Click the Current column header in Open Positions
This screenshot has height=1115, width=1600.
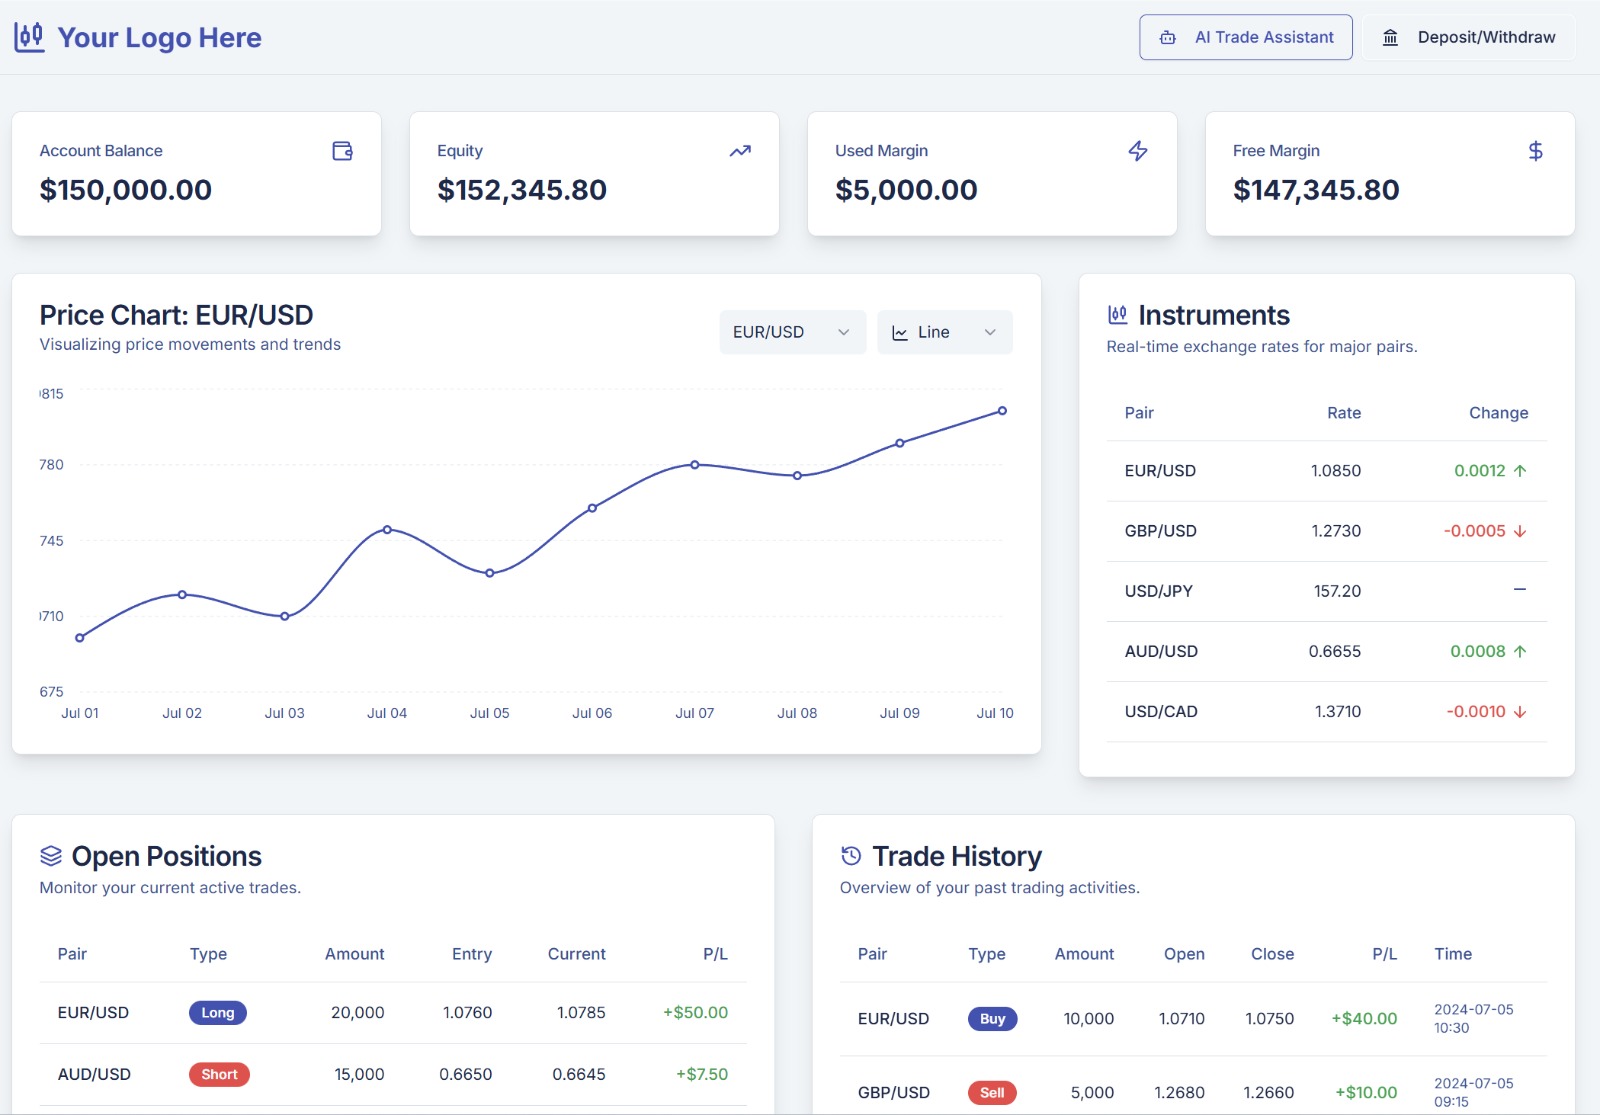click(x=577, y=954)
